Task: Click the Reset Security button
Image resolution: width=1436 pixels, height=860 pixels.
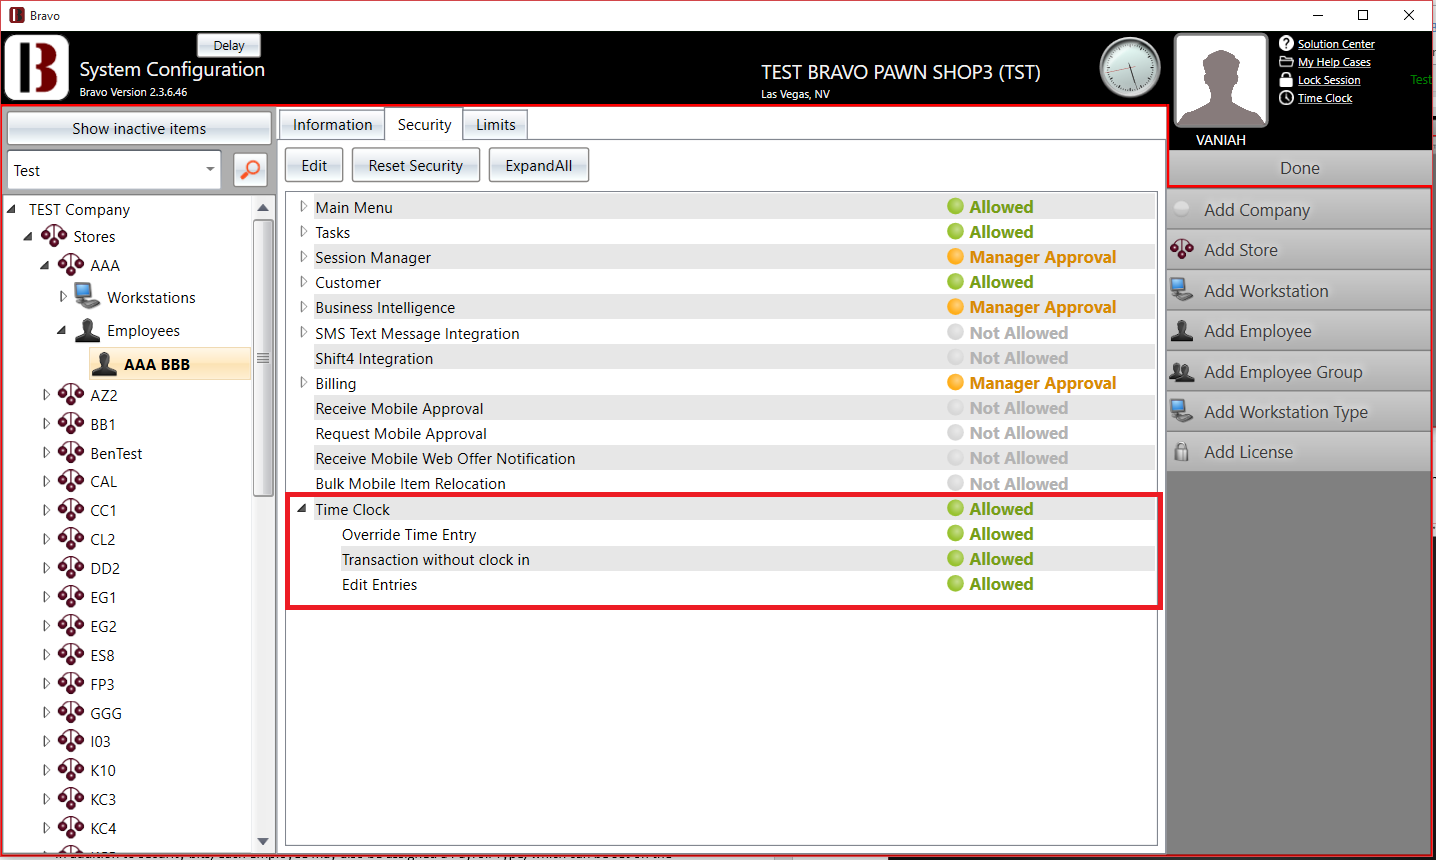Action: point(415,165)
